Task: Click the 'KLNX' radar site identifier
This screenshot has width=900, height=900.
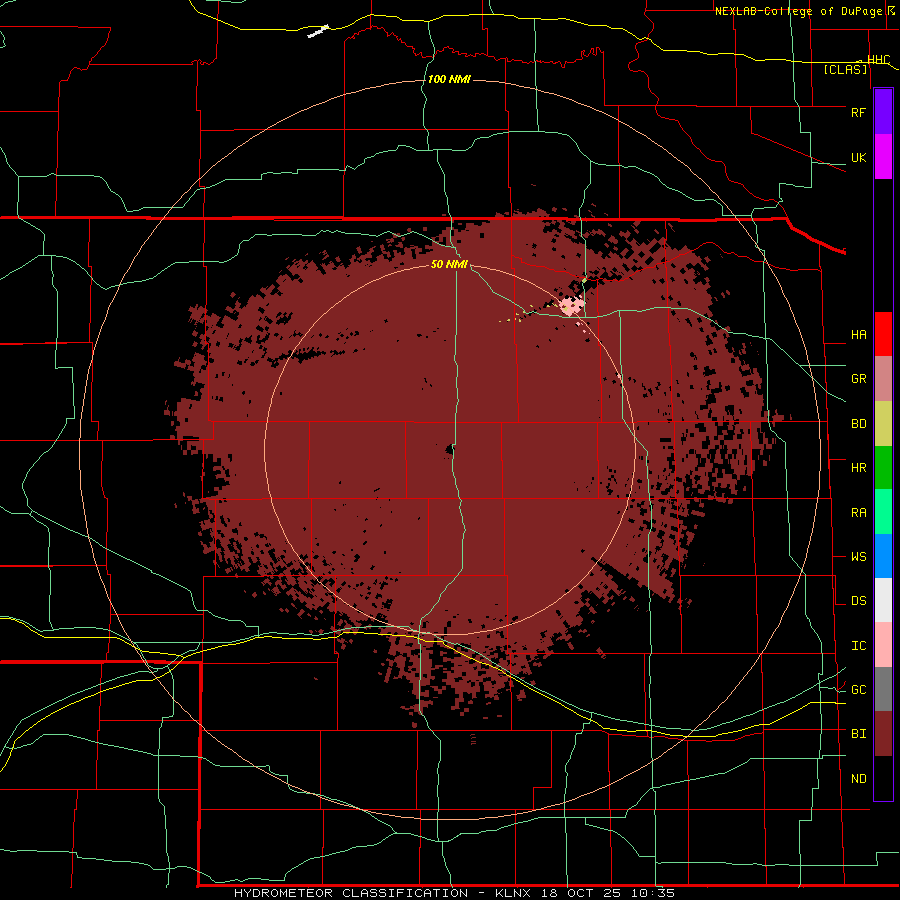Action: pyautogui.click(x=513, y=893)
